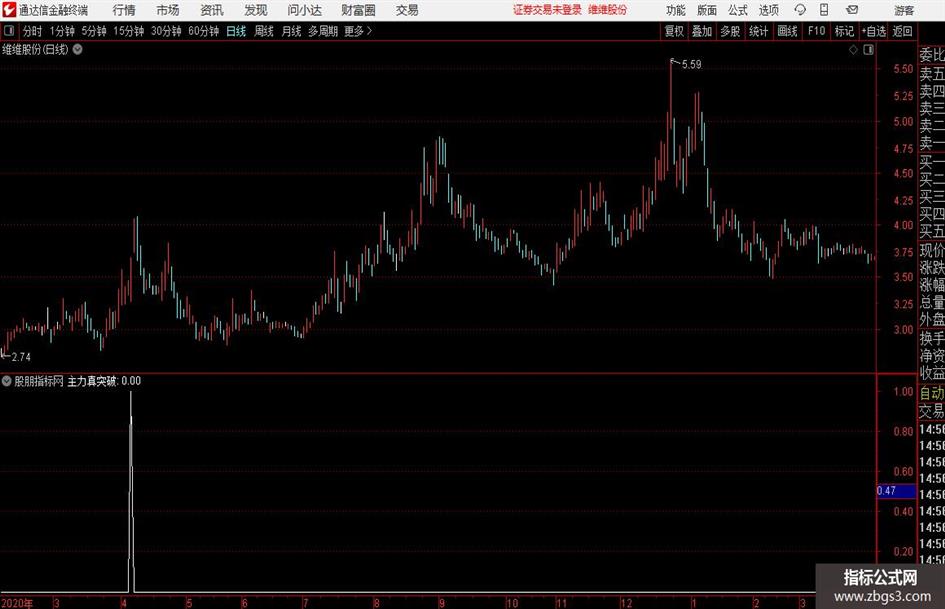Click the blue 0.47 axis value marker
Viewport: 945px width, 609px height.
coord(896,491)
